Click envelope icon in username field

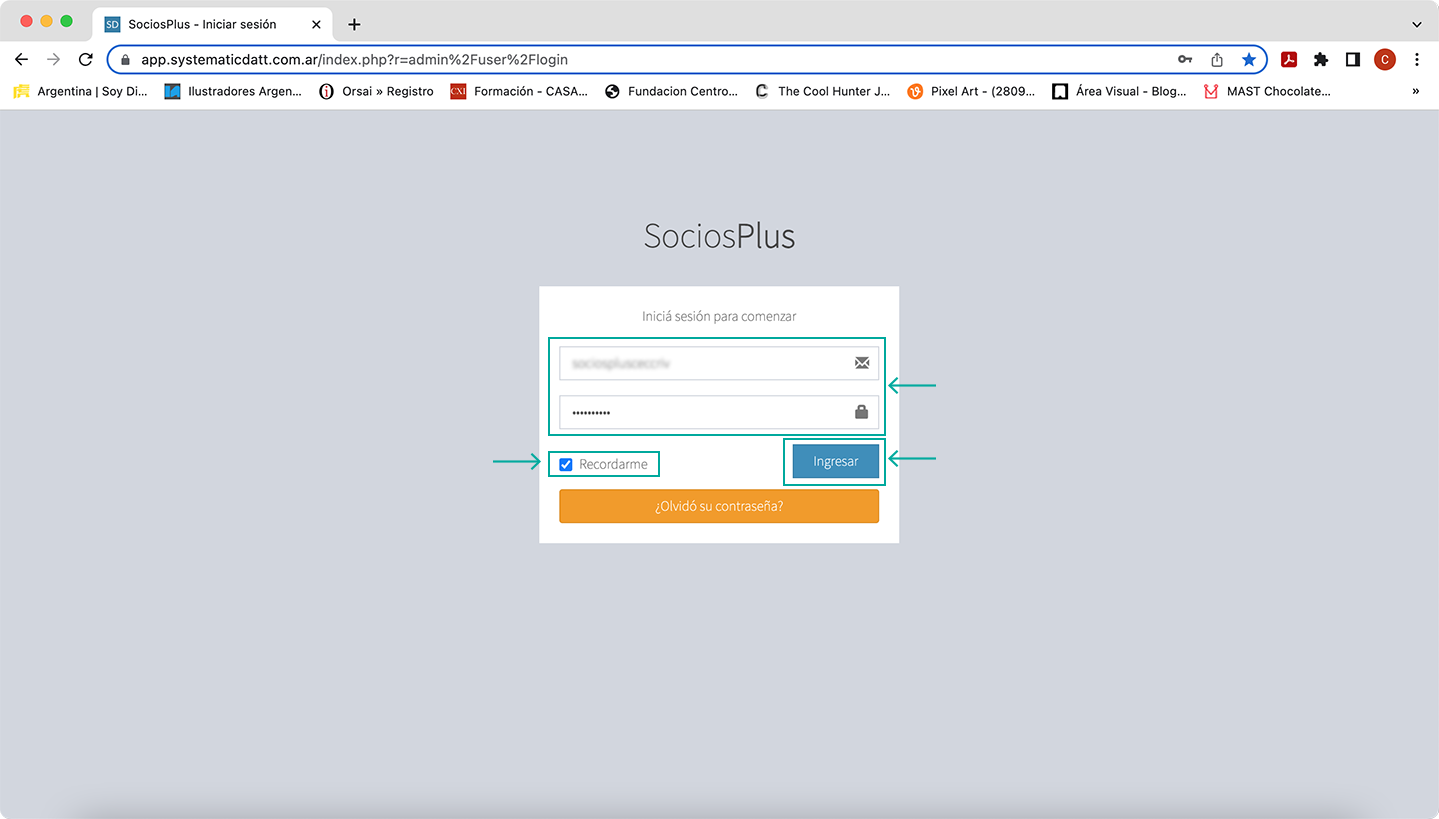point(862,364)
